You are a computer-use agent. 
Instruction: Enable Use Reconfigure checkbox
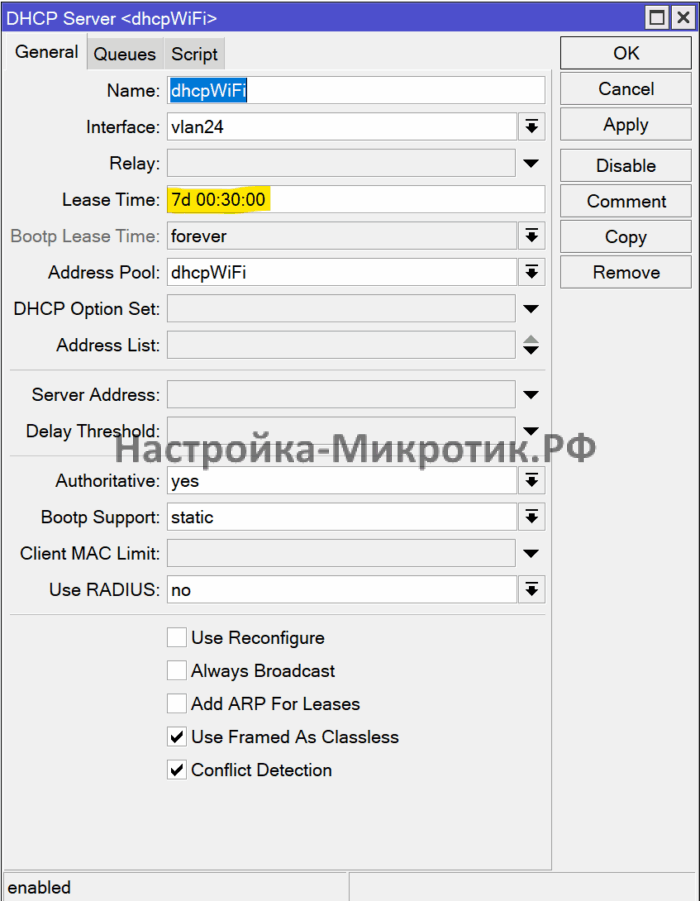177,637
